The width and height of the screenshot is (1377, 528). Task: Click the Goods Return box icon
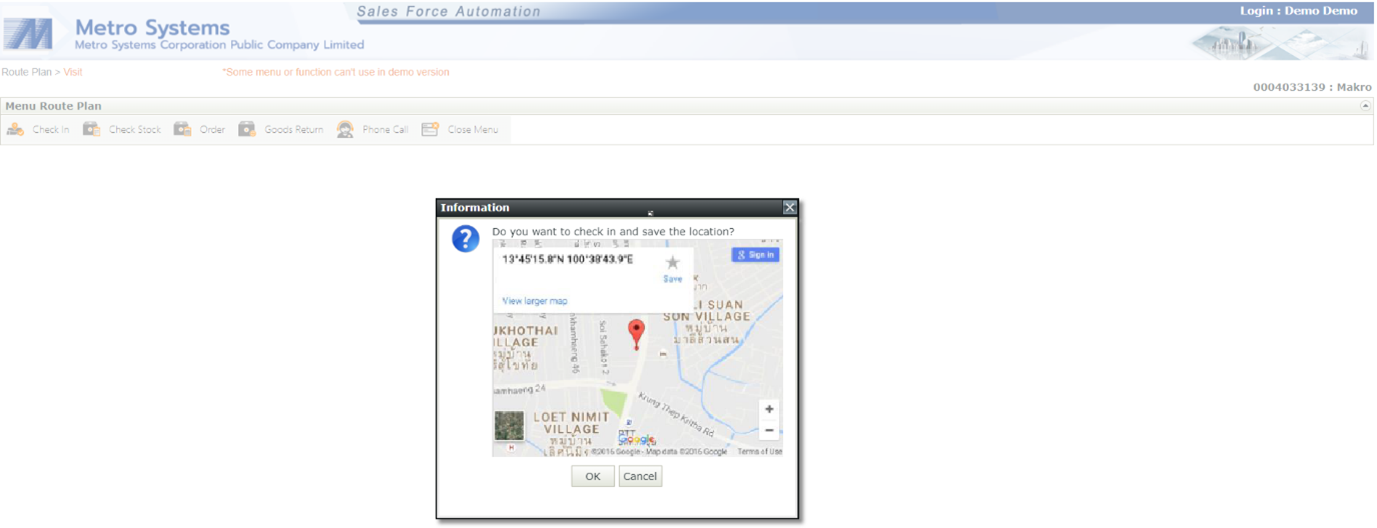coord(247,129)
